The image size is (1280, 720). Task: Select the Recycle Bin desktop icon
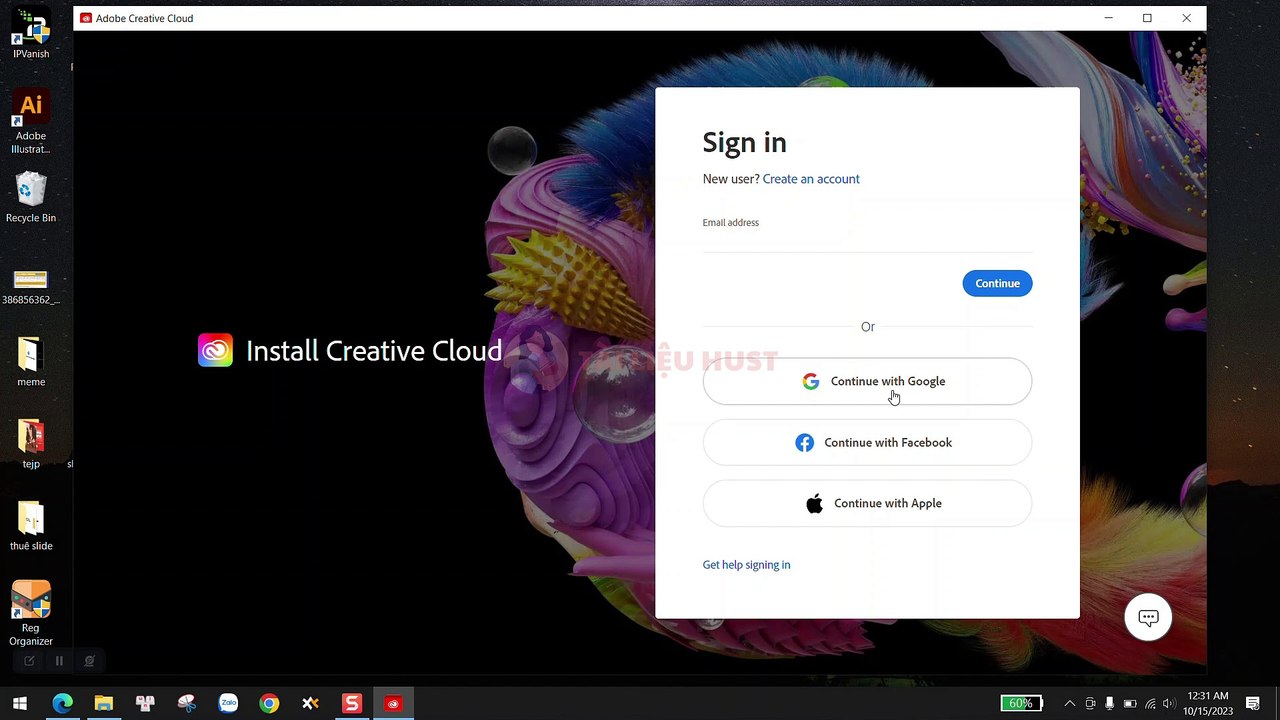[31, 197]
